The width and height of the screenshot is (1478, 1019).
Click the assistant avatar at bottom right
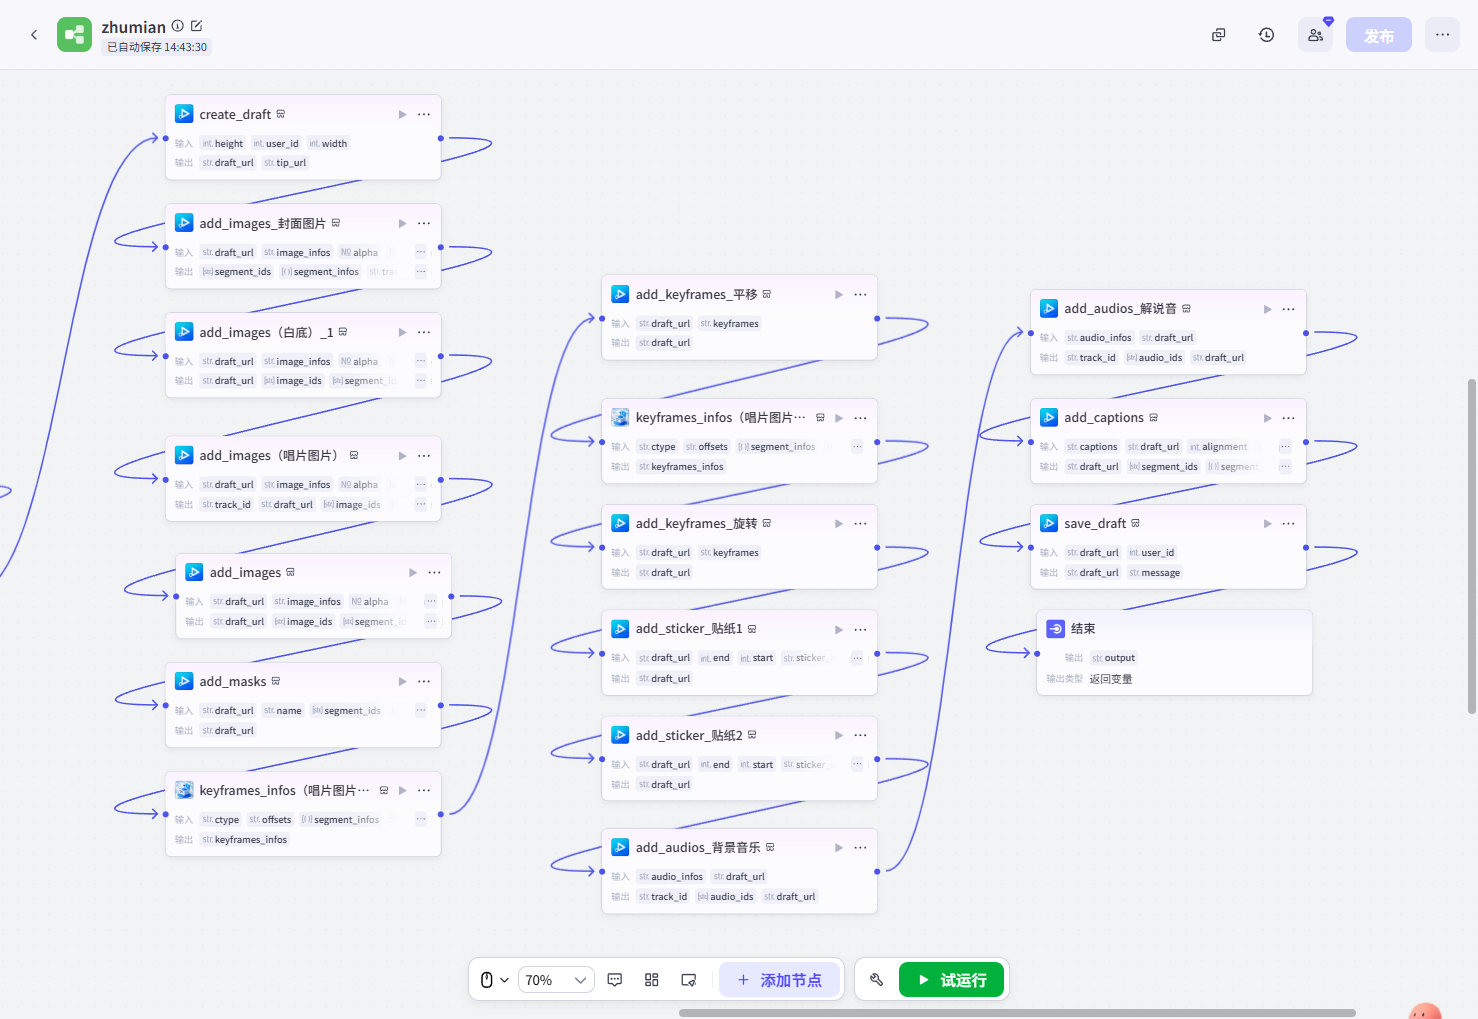click(1426, 1010)
